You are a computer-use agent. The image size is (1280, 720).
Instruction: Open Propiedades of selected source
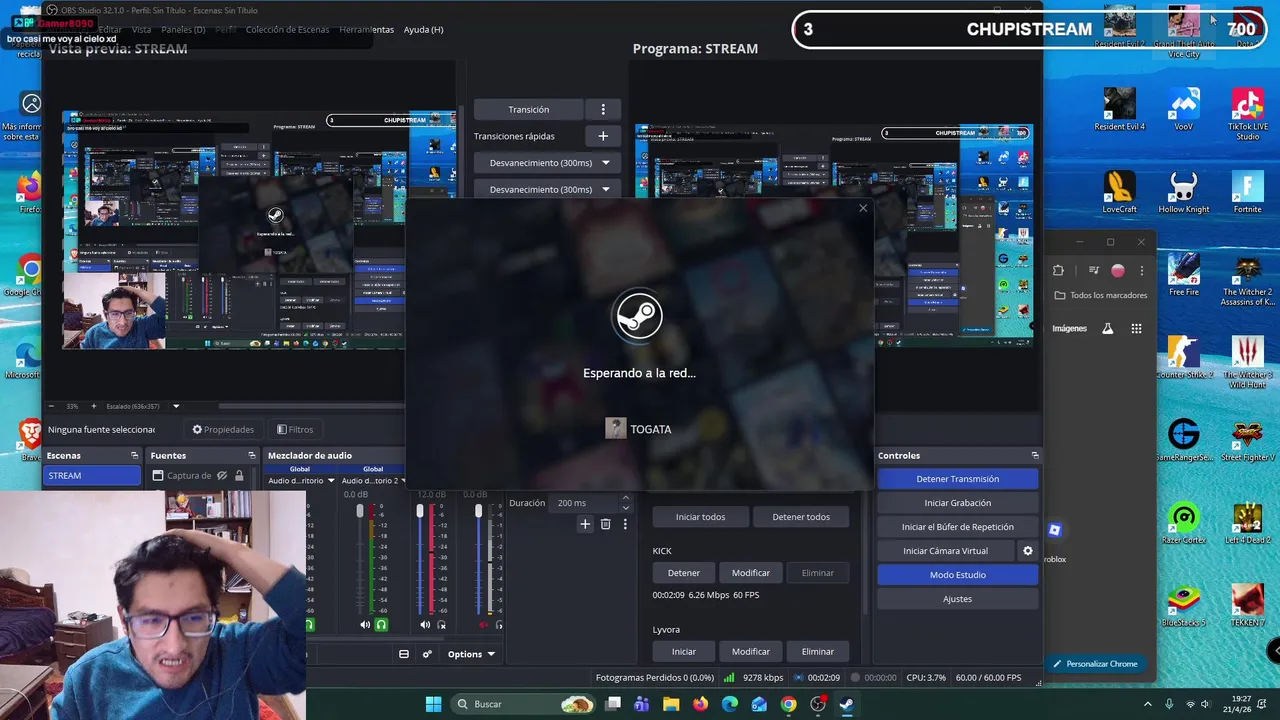point(223,429)
